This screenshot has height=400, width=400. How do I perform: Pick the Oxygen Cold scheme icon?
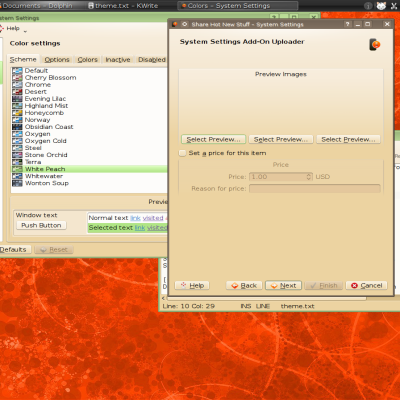[x=17, y=141]
